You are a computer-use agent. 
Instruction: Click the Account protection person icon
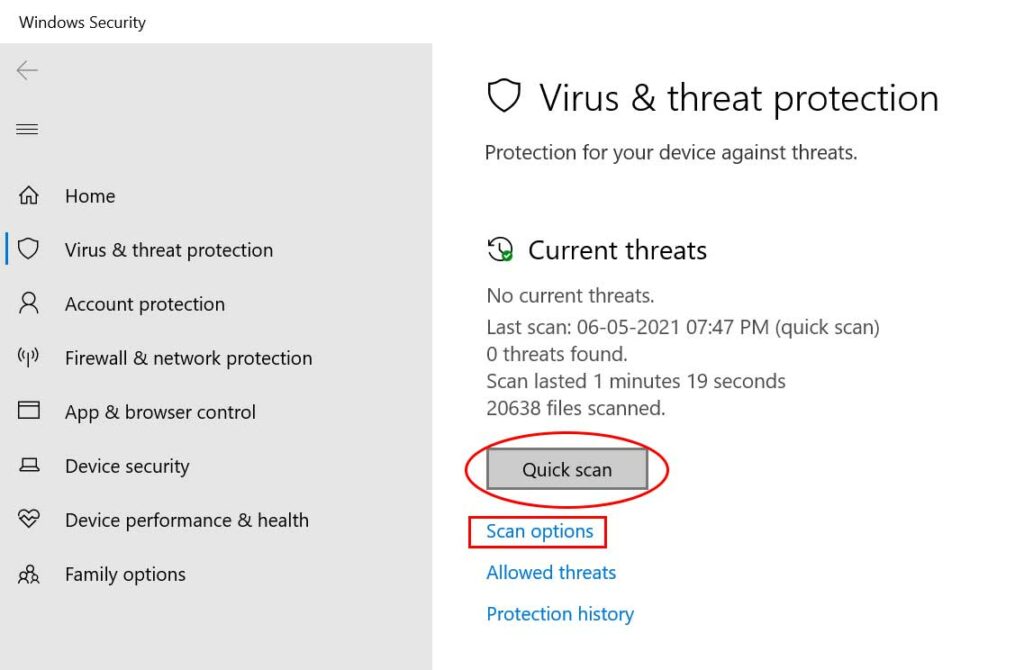pos(29,303)
